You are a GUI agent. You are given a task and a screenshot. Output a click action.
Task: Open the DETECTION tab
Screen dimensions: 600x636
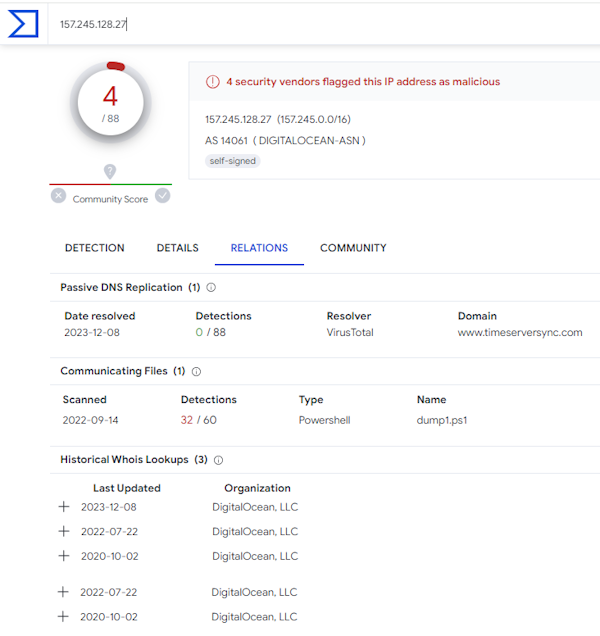click(95, 248)
